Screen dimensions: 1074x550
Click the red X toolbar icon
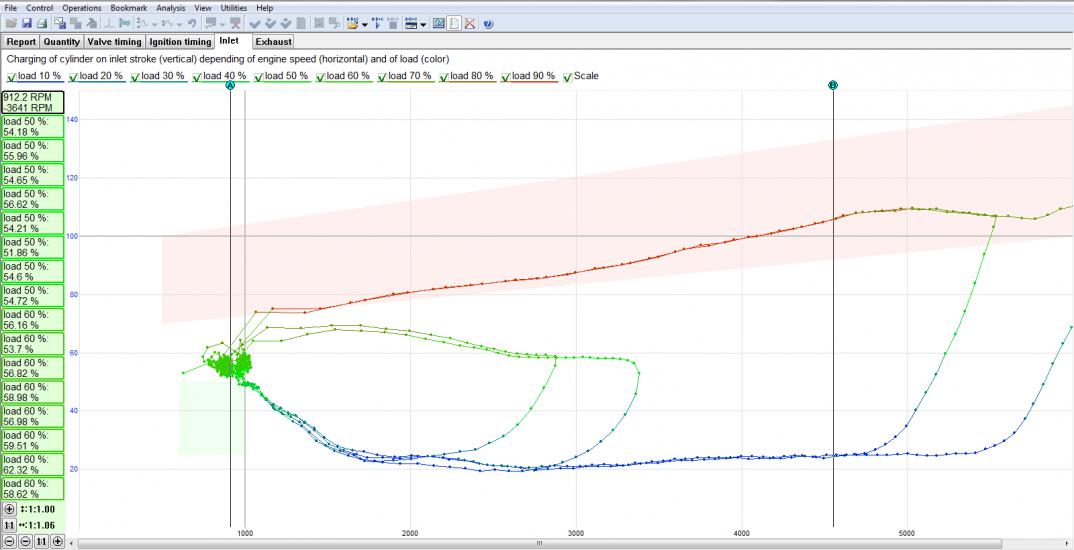[x=470, y=23]
